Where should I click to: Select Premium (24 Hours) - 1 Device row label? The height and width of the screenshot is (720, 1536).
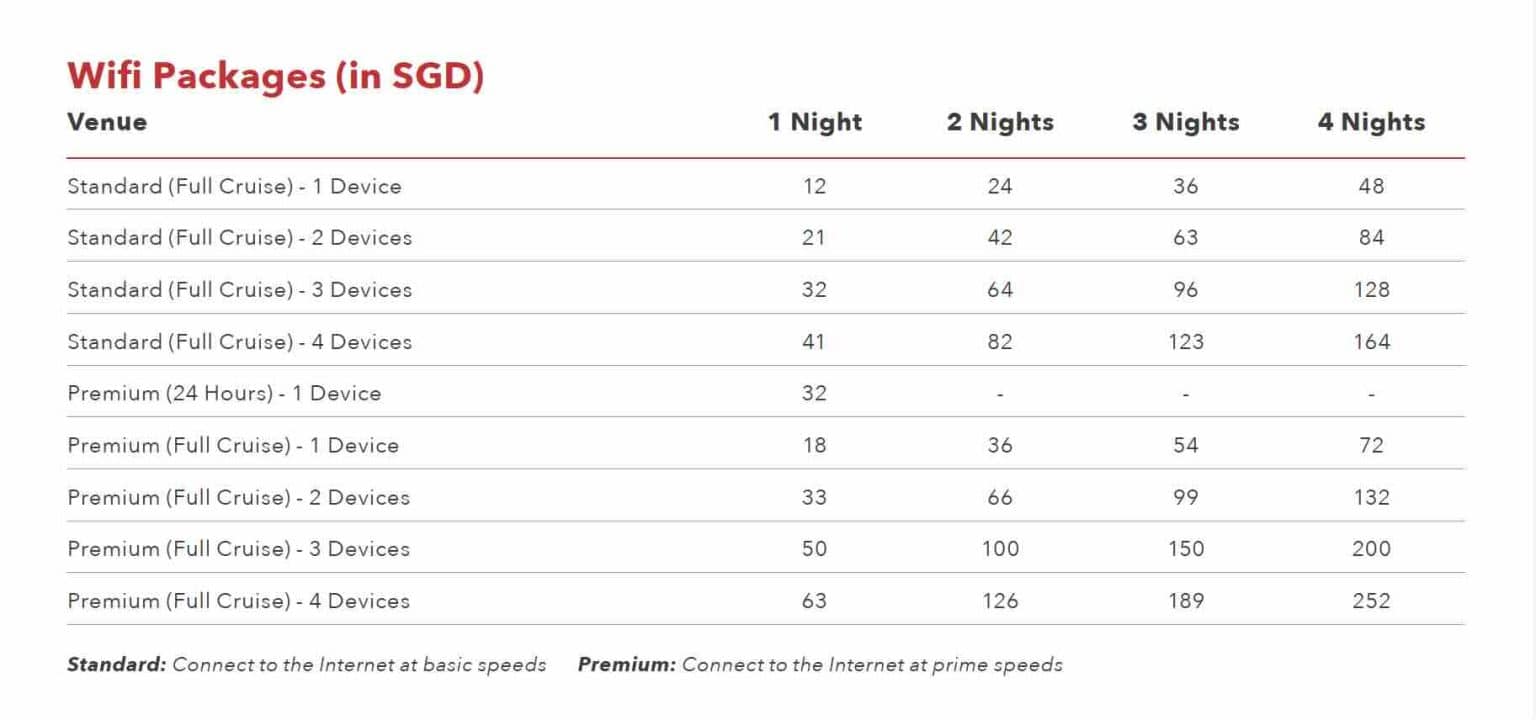[x=224, y=393]
